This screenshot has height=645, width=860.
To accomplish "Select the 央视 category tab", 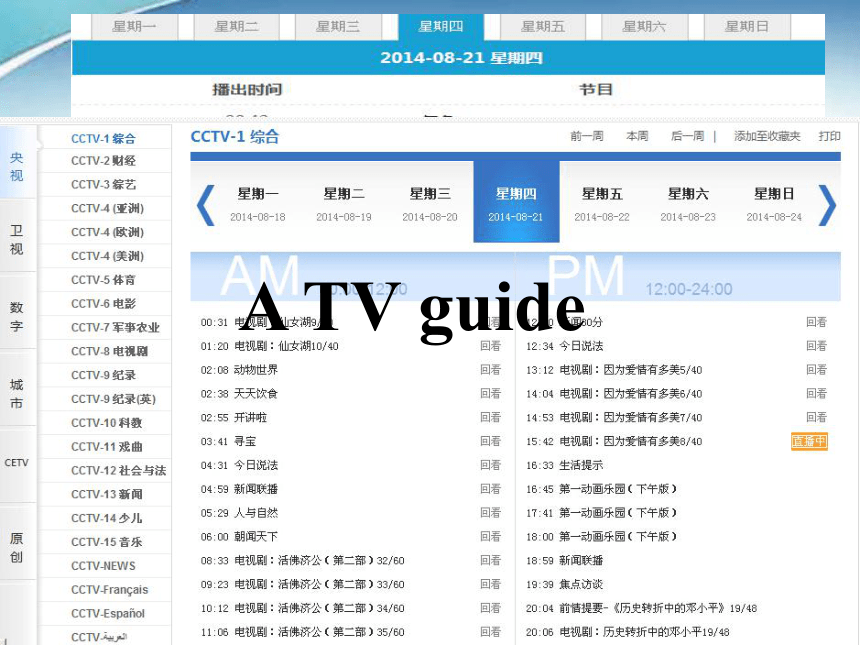I will point(17,166).
